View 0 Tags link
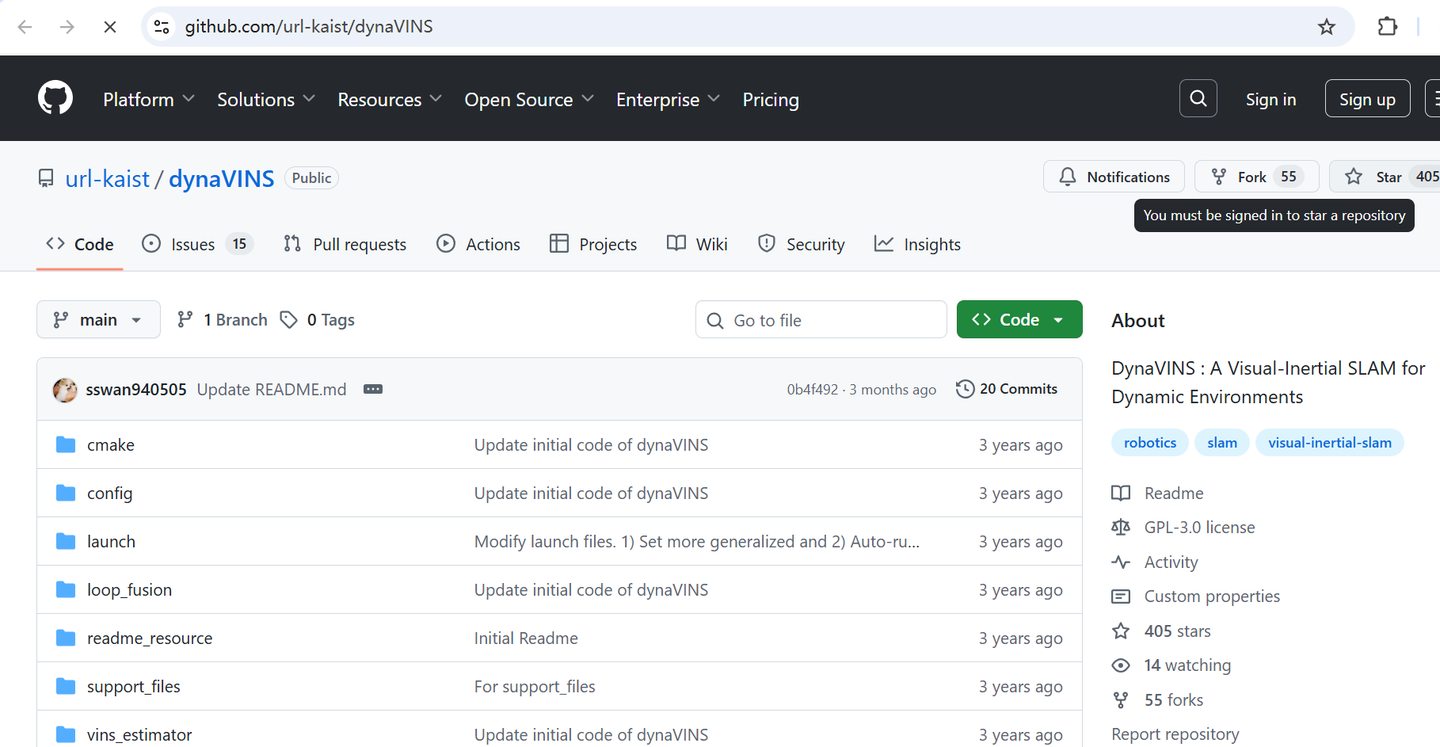1440x747 pixels. (317, 320)
